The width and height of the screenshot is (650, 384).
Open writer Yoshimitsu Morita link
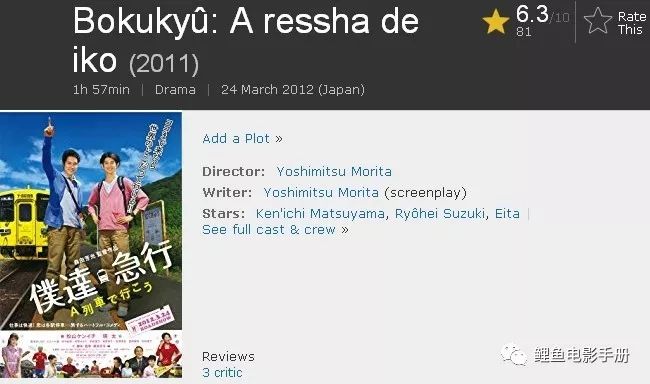coord(321,193)
